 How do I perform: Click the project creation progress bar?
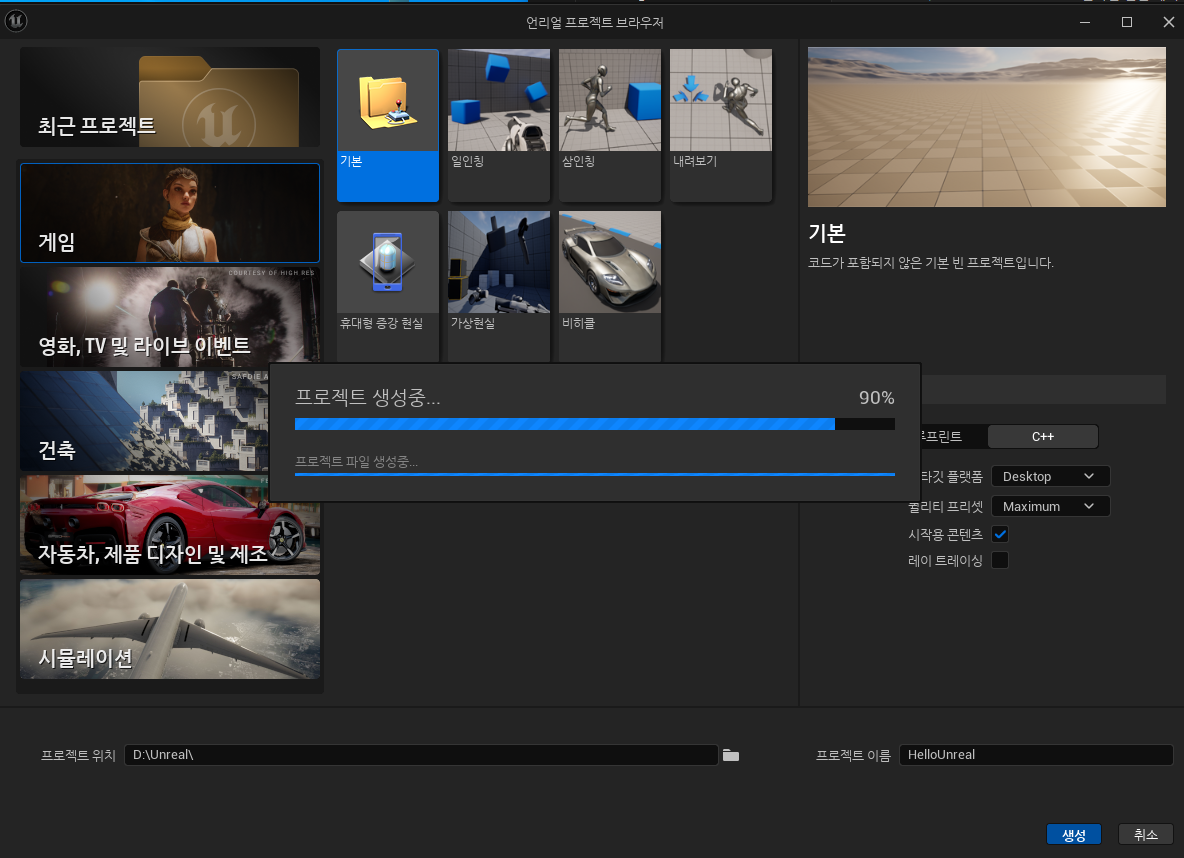594,423
